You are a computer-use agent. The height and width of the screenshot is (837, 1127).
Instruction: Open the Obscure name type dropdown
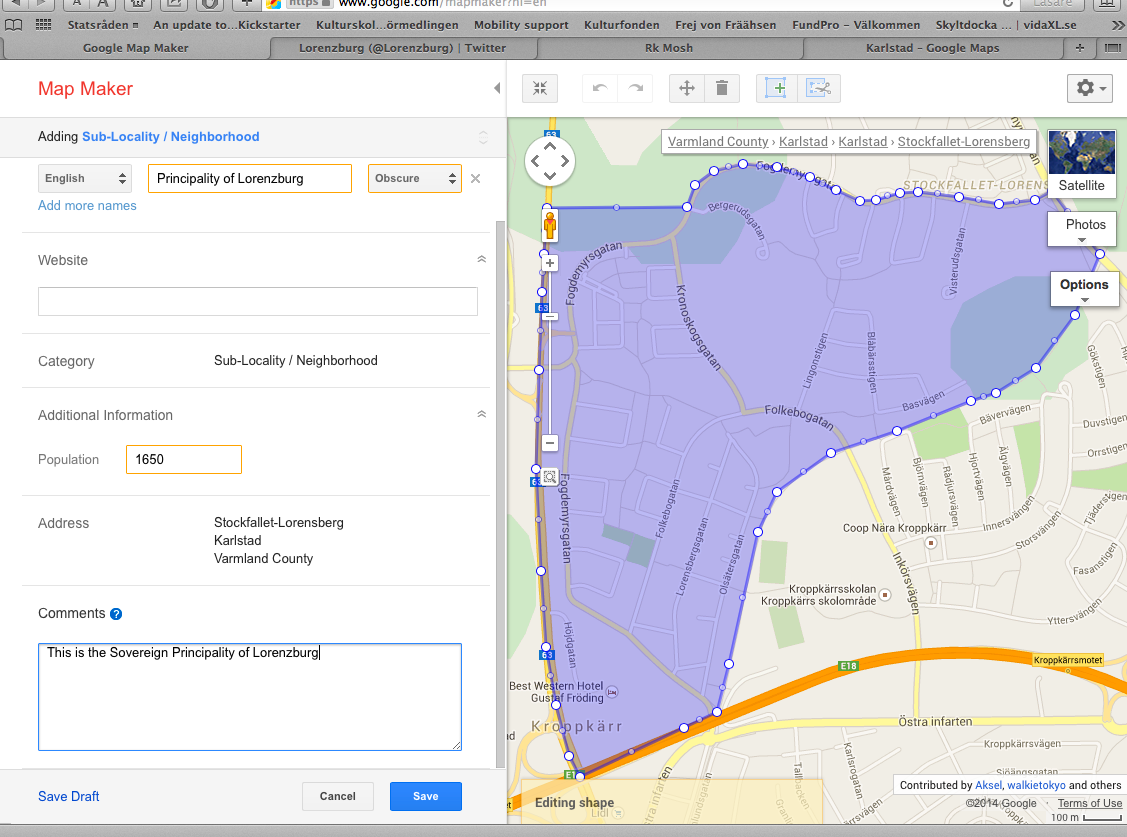point(415,179)
